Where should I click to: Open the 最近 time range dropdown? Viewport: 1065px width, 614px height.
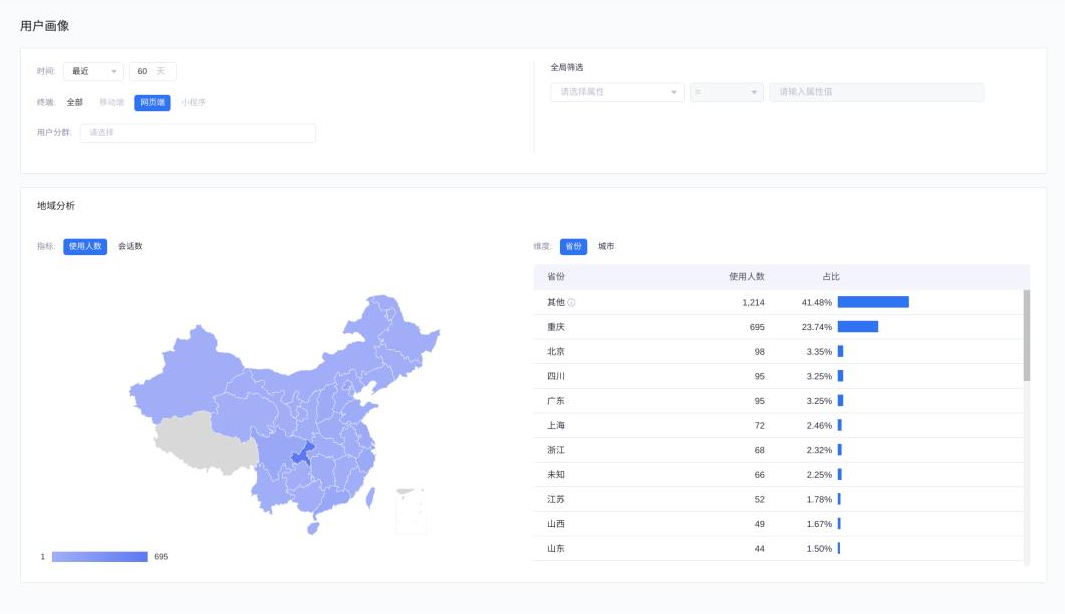click(93, 71)
